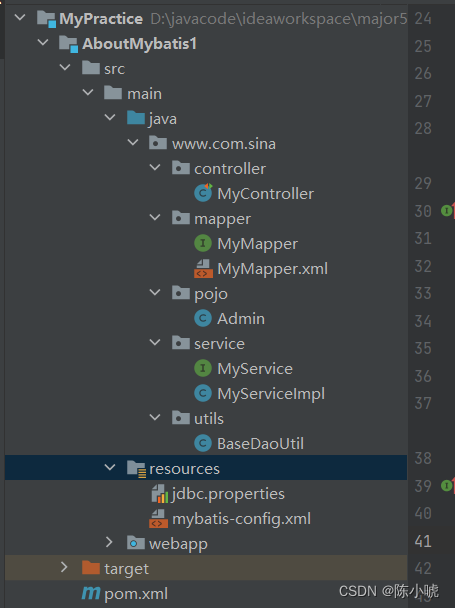Select MyServiceImpl in the project tree
This screenshot has width=455, height=608.
pos(271,394)
